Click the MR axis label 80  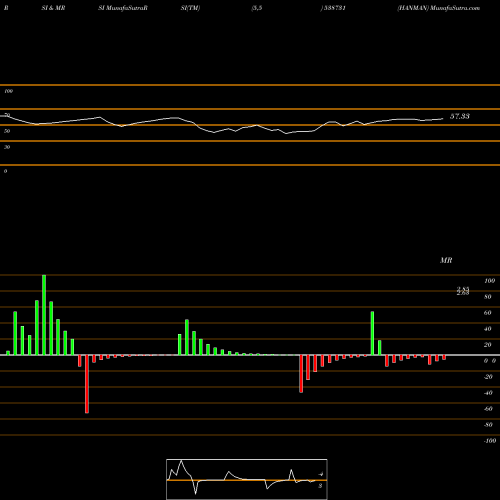tap(488, 297)
